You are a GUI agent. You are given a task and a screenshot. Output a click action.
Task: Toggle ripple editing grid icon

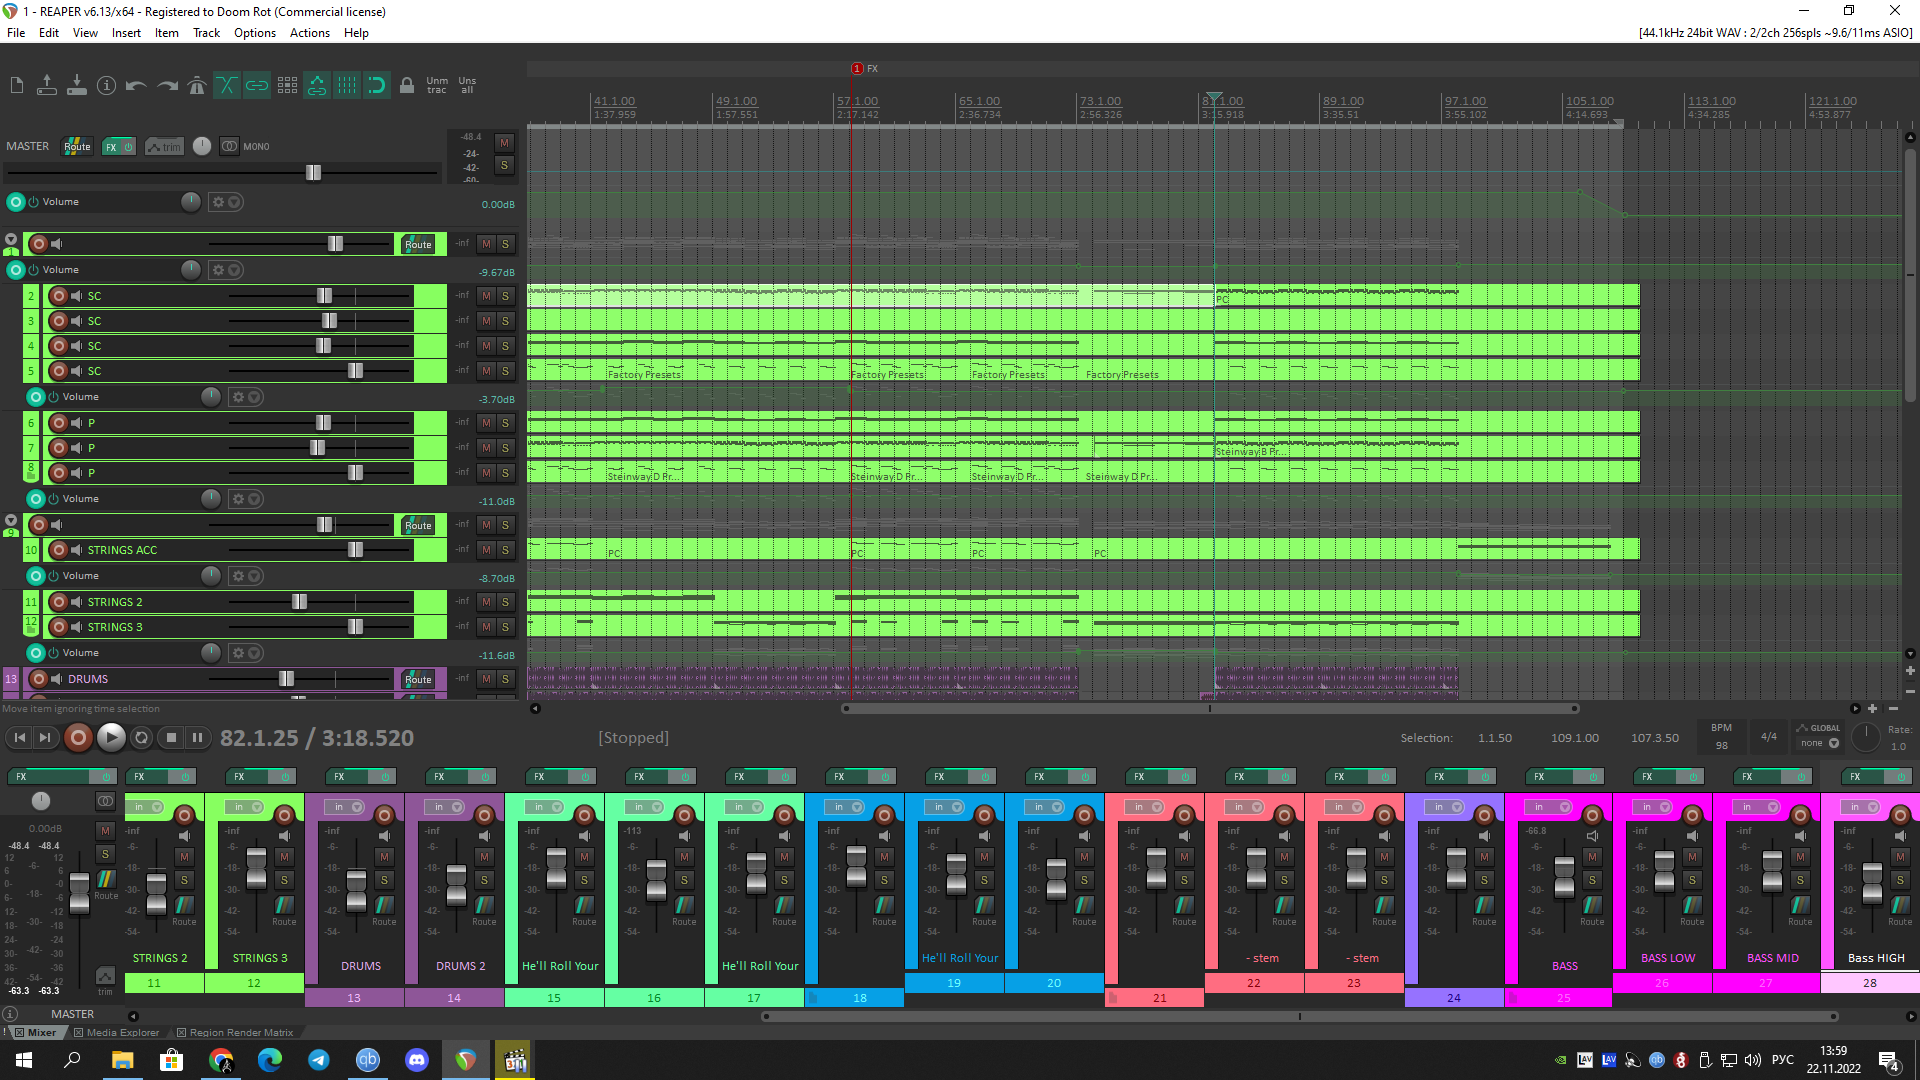pos(287,86)
